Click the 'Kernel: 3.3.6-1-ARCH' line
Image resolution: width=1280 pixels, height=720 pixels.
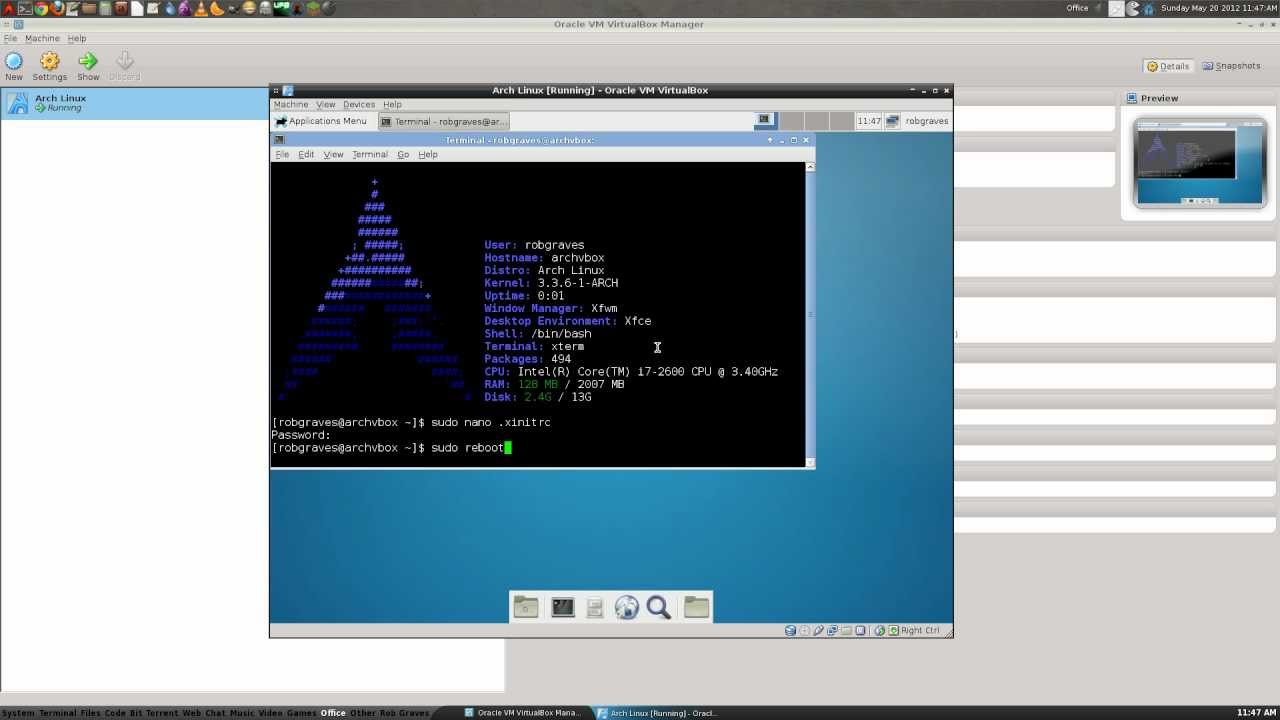pyautogui.click(x=551, y=283)
